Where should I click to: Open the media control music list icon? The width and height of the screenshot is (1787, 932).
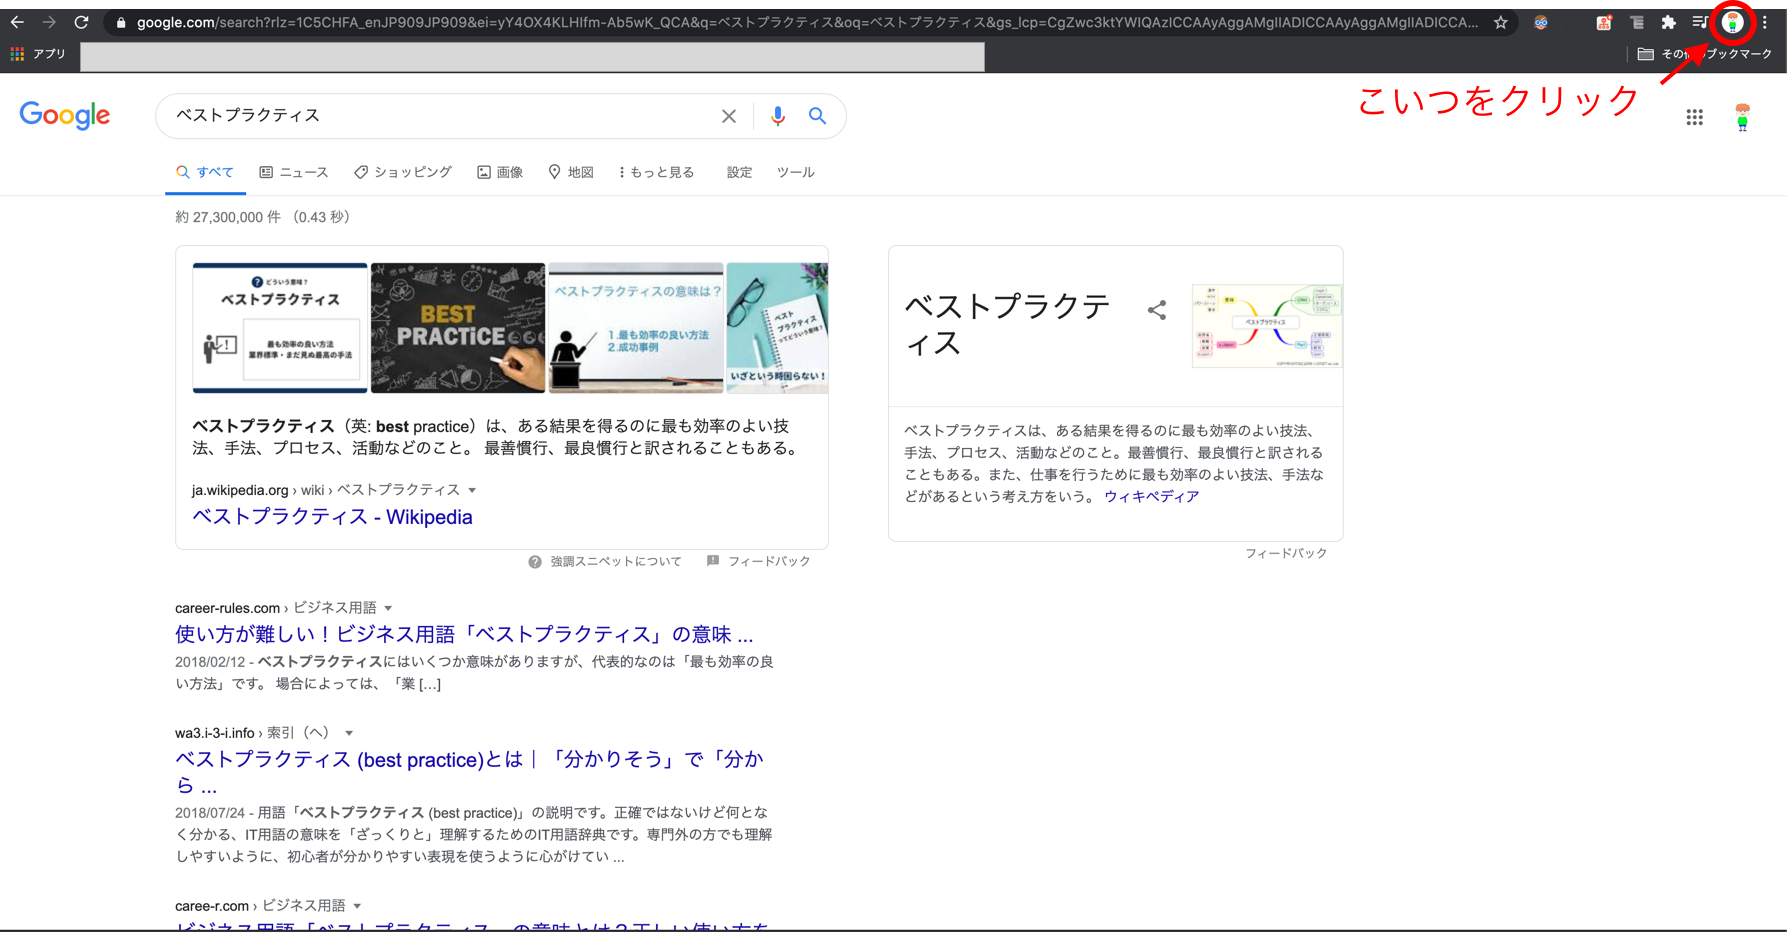point(1699,22)
